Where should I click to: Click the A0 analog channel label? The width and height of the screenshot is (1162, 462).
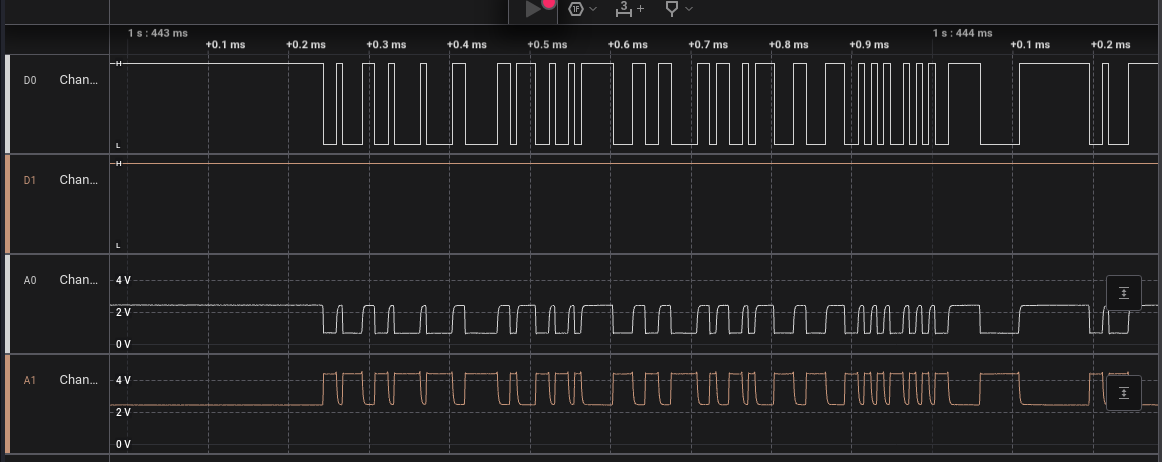(30, 280)
